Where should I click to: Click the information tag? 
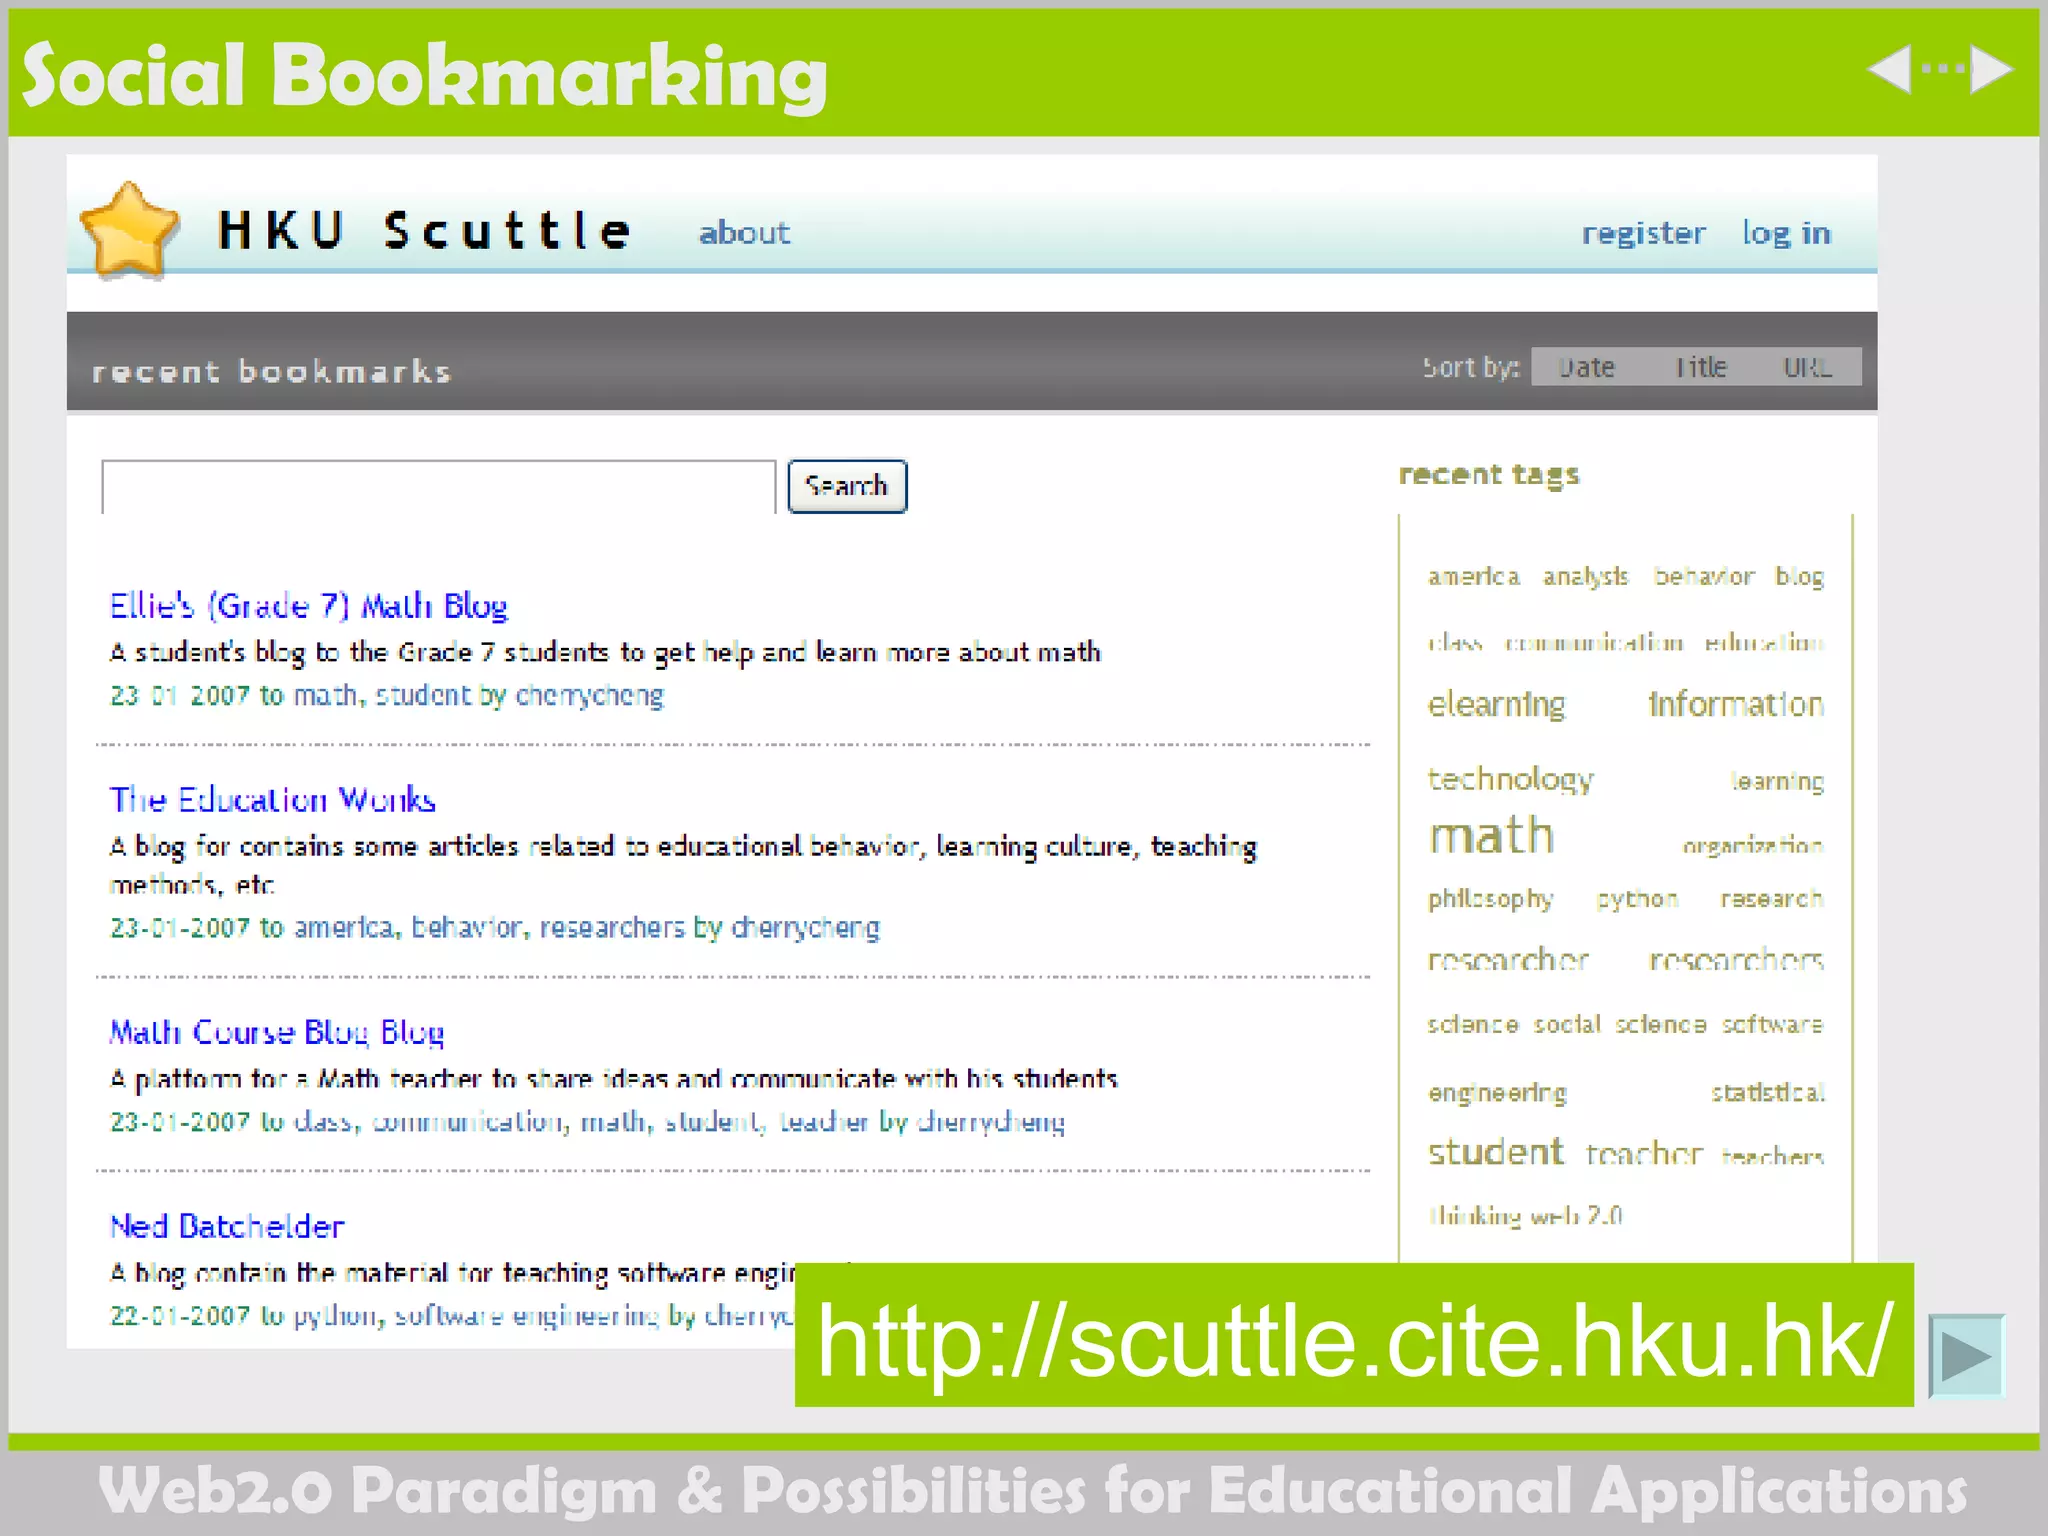(x=1736, y=705)
